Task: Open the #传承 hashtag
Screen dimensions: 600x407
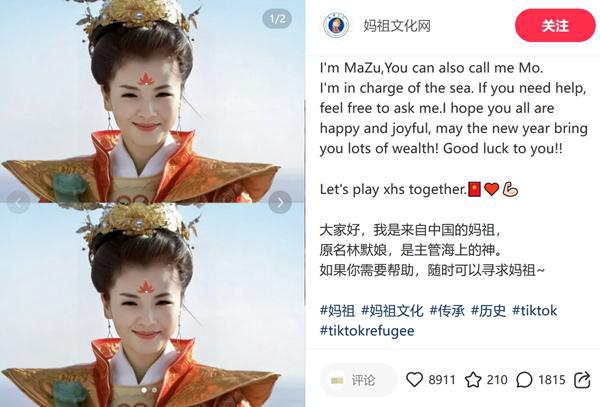Action: click(x=447, y=310)
